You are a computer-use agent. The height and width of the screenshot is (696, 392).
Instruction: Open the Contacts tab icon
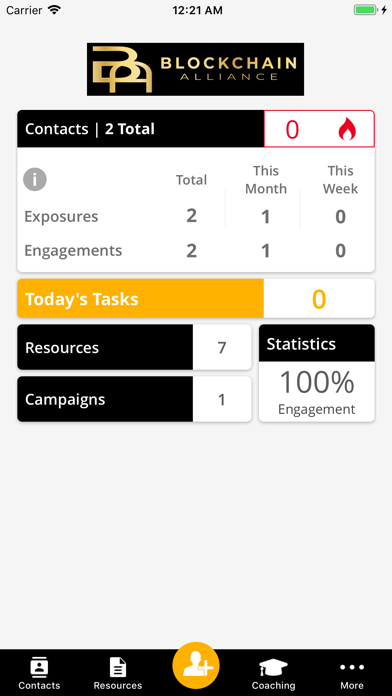click(39, 667)
